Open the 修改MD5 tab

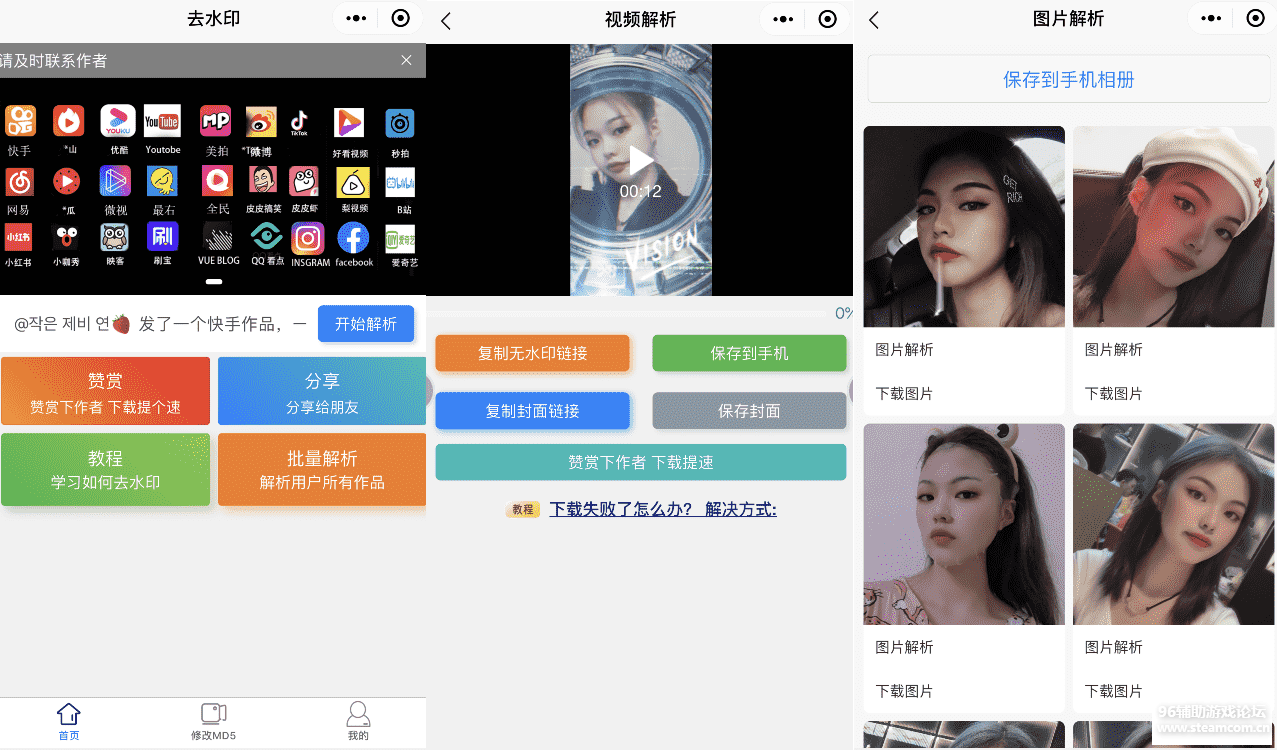click(213, 721)
